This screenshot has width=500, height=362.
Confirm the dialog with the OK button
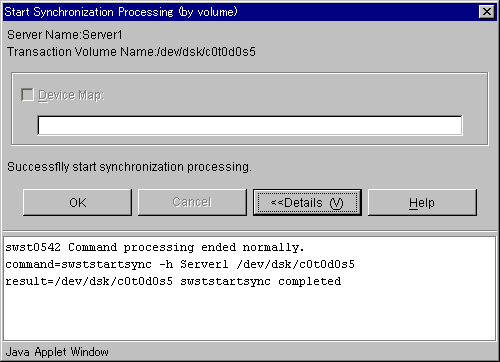(x=77, y=202)
